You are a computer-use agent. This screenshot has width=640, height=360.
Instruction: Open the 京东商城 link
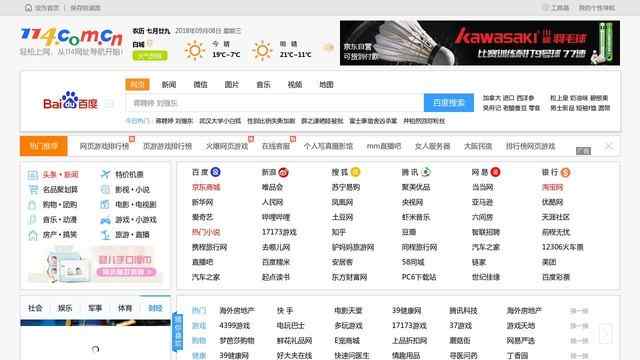206,187
